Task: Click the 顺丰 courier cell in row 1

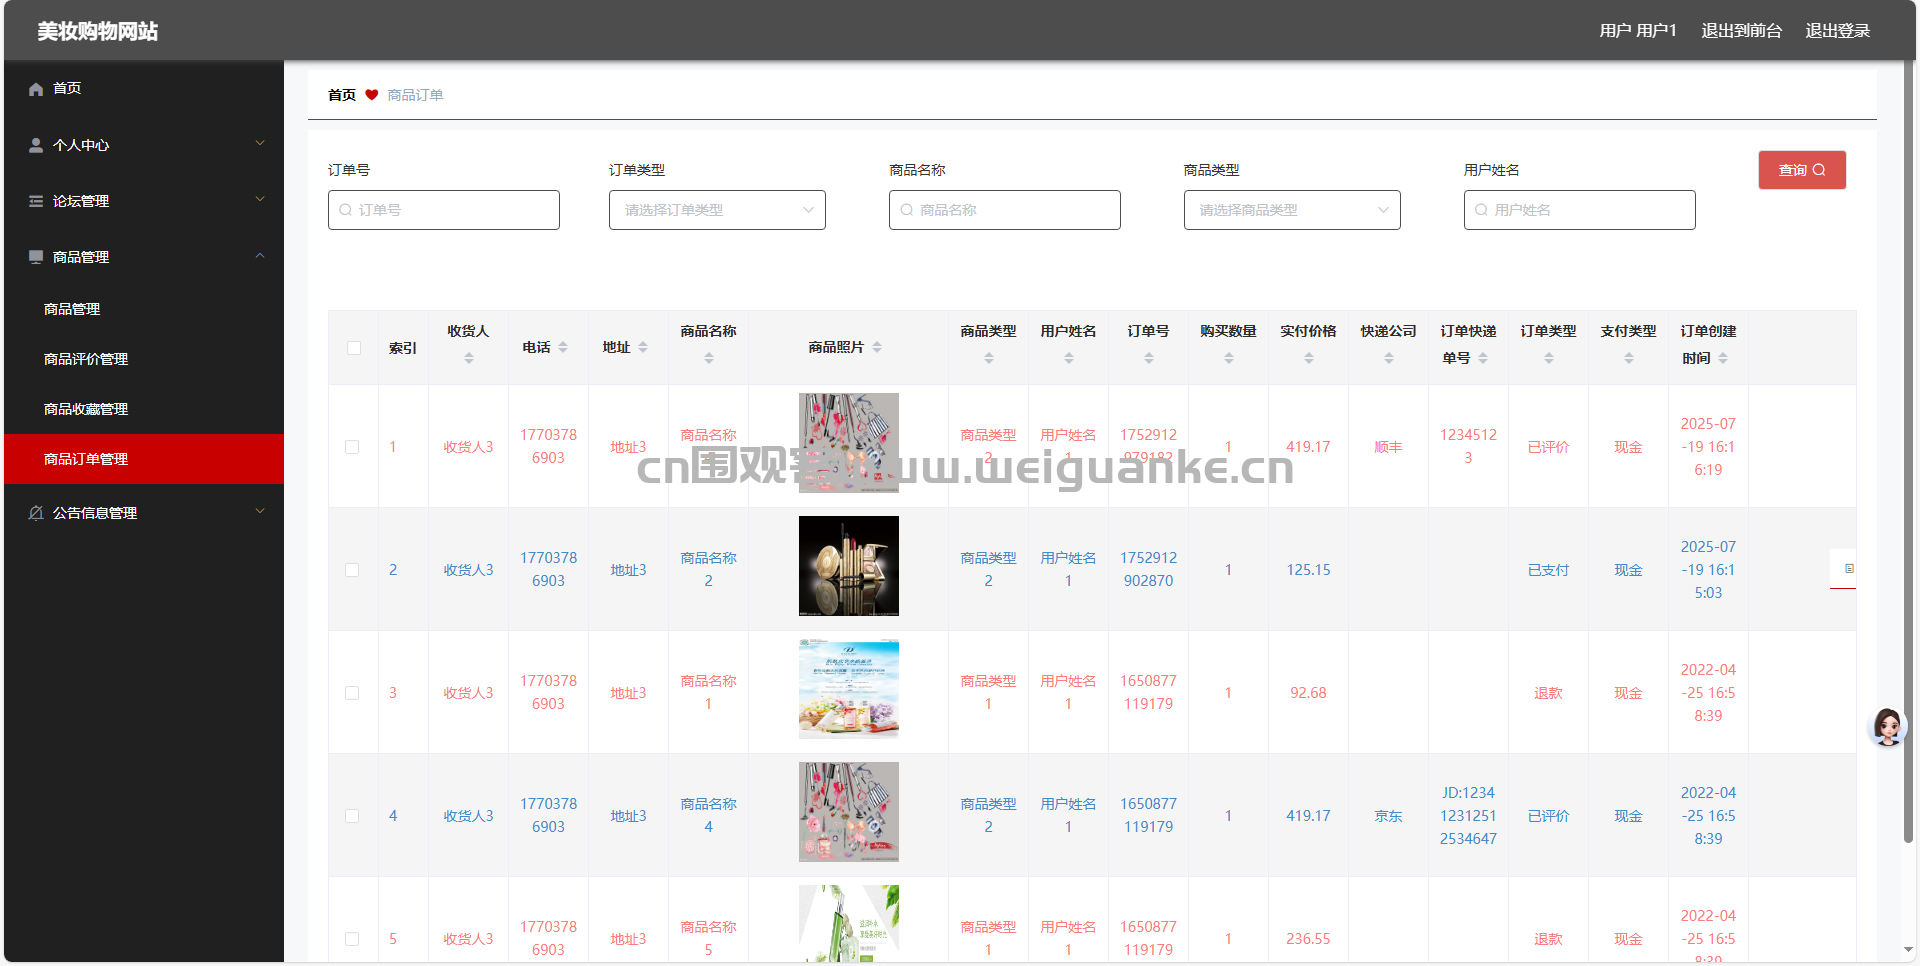Action: tap(1388, 447)
